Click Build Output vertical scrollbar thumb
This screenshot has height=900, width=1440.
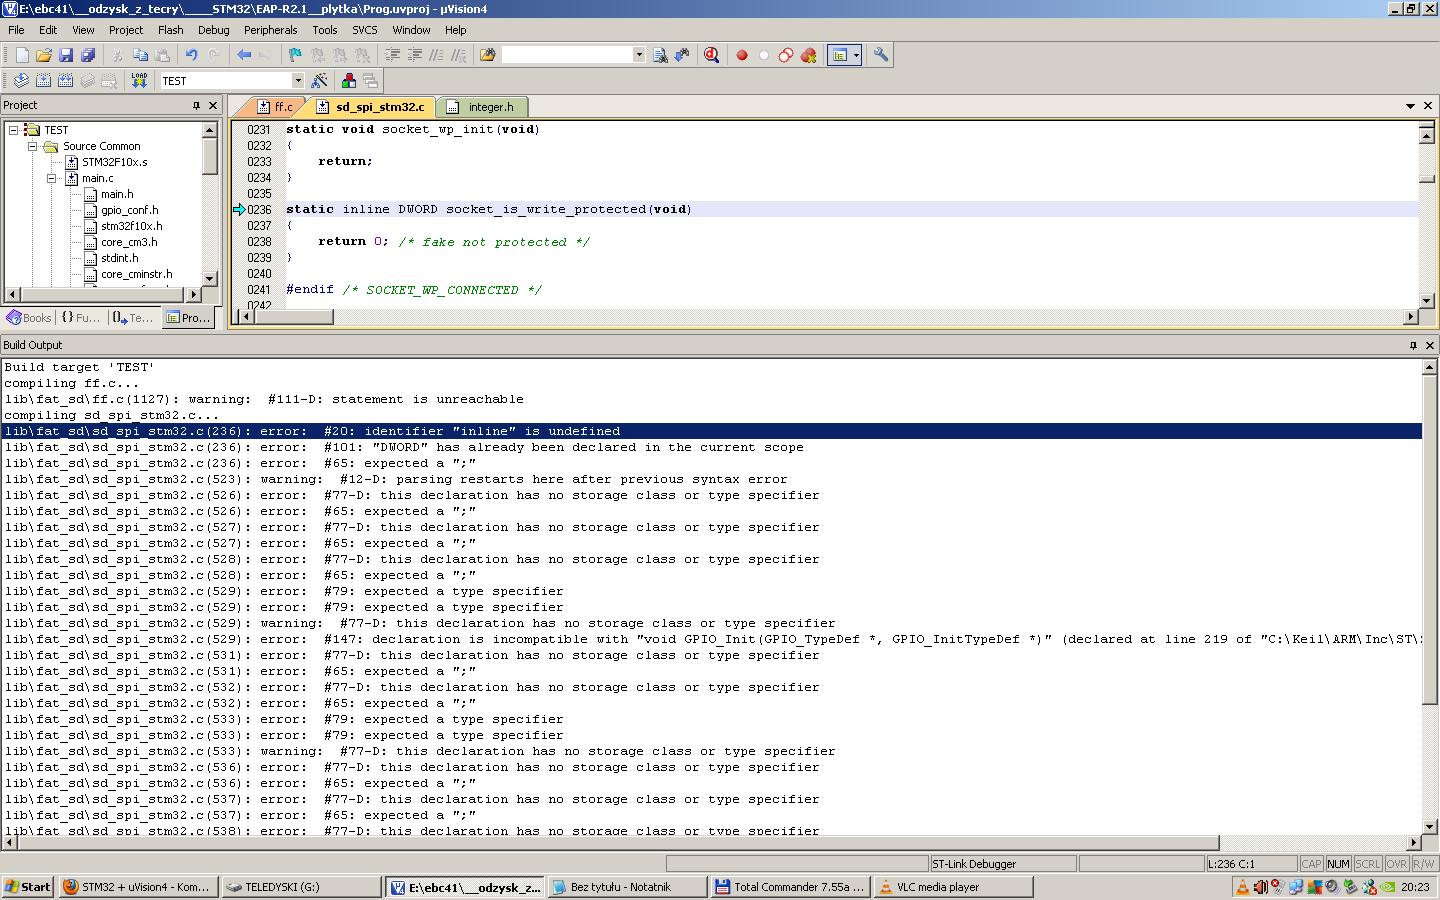tap(1430, 540)
